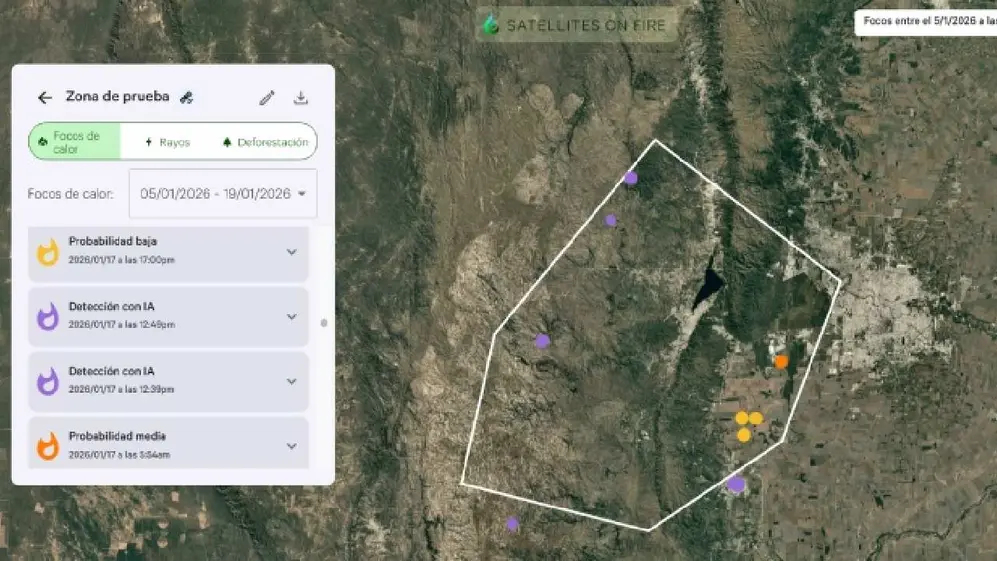Go back using the left arrow icon

[x=45, y=97]
